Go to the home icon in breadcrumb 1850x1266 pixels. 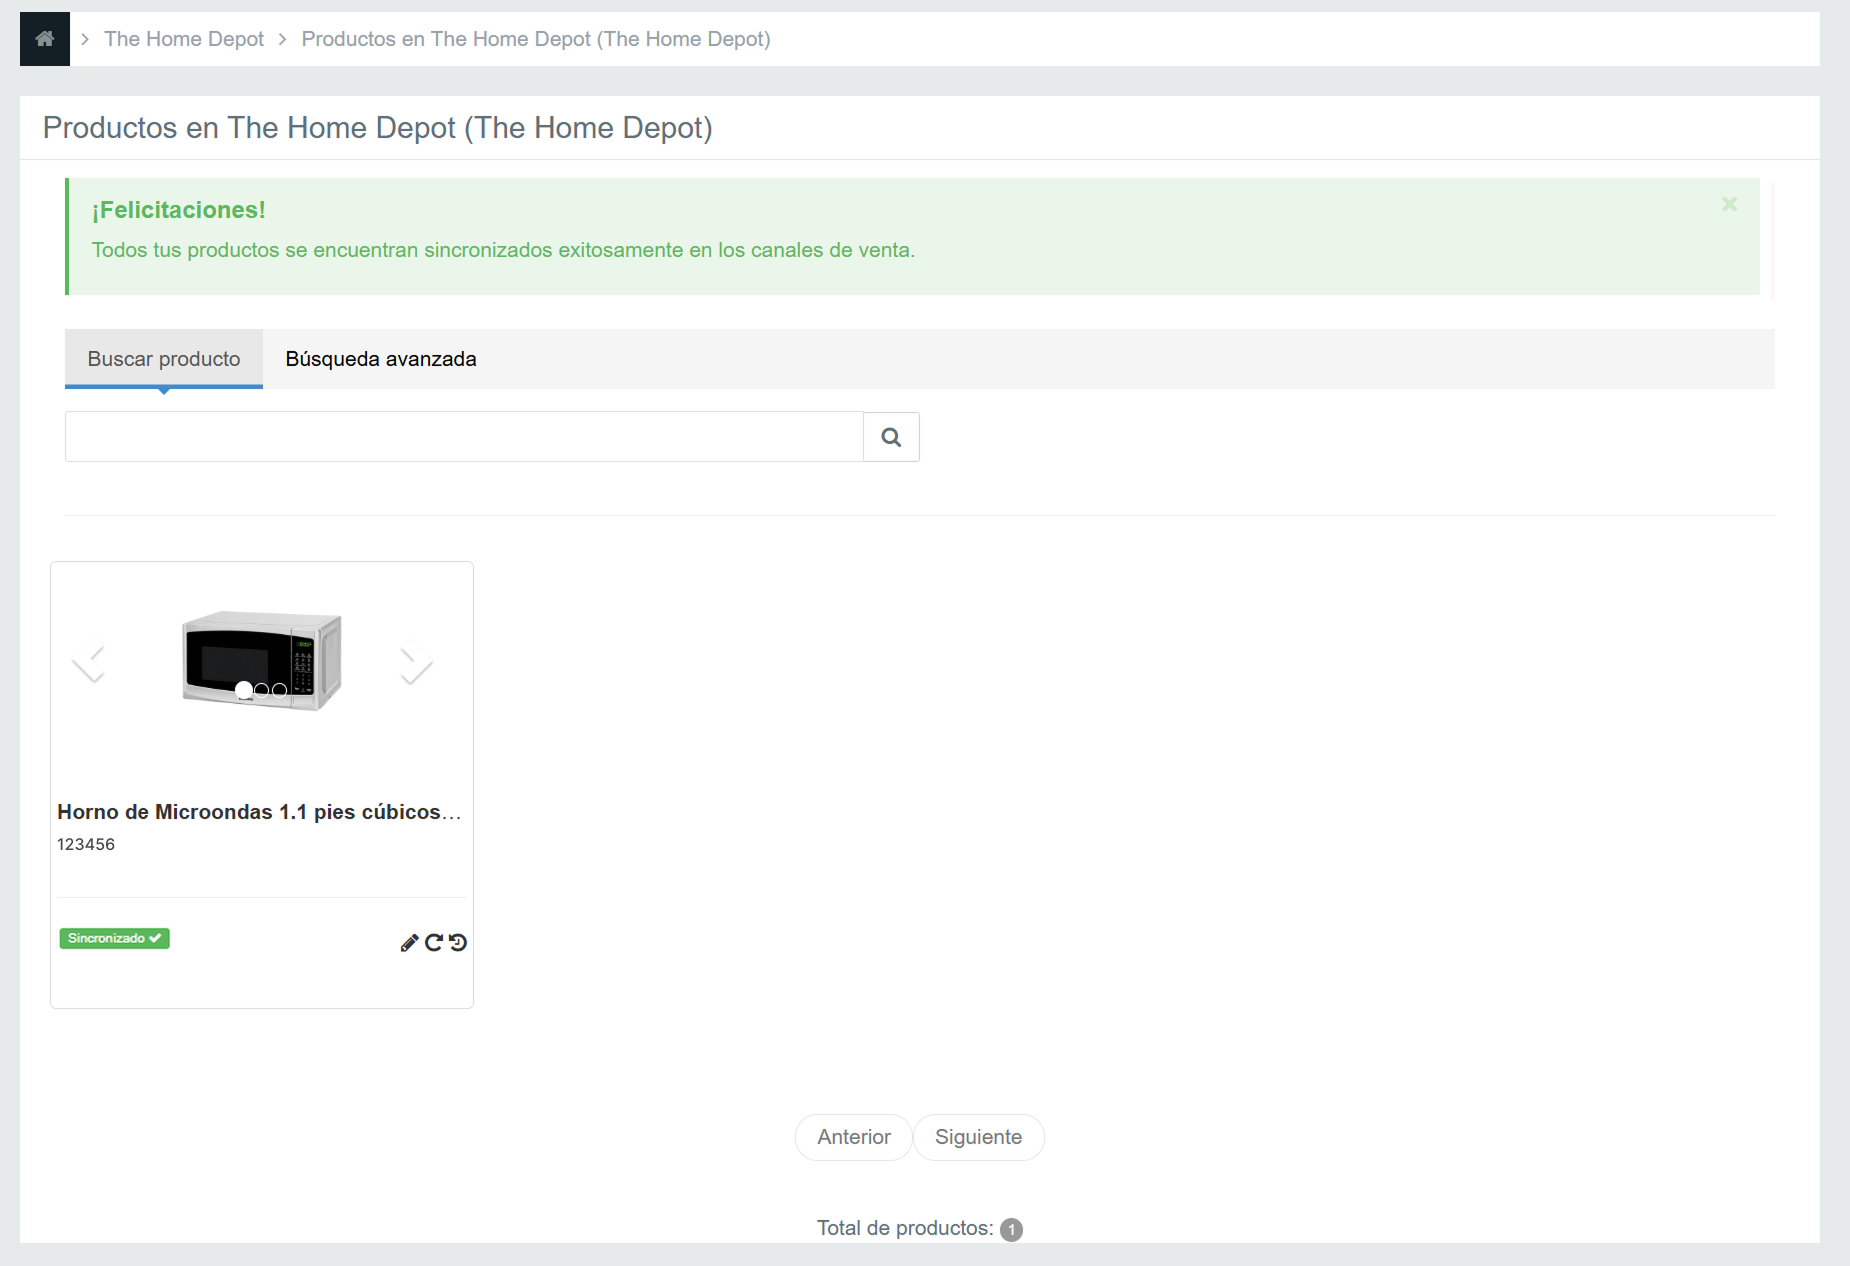coord(45,39)
